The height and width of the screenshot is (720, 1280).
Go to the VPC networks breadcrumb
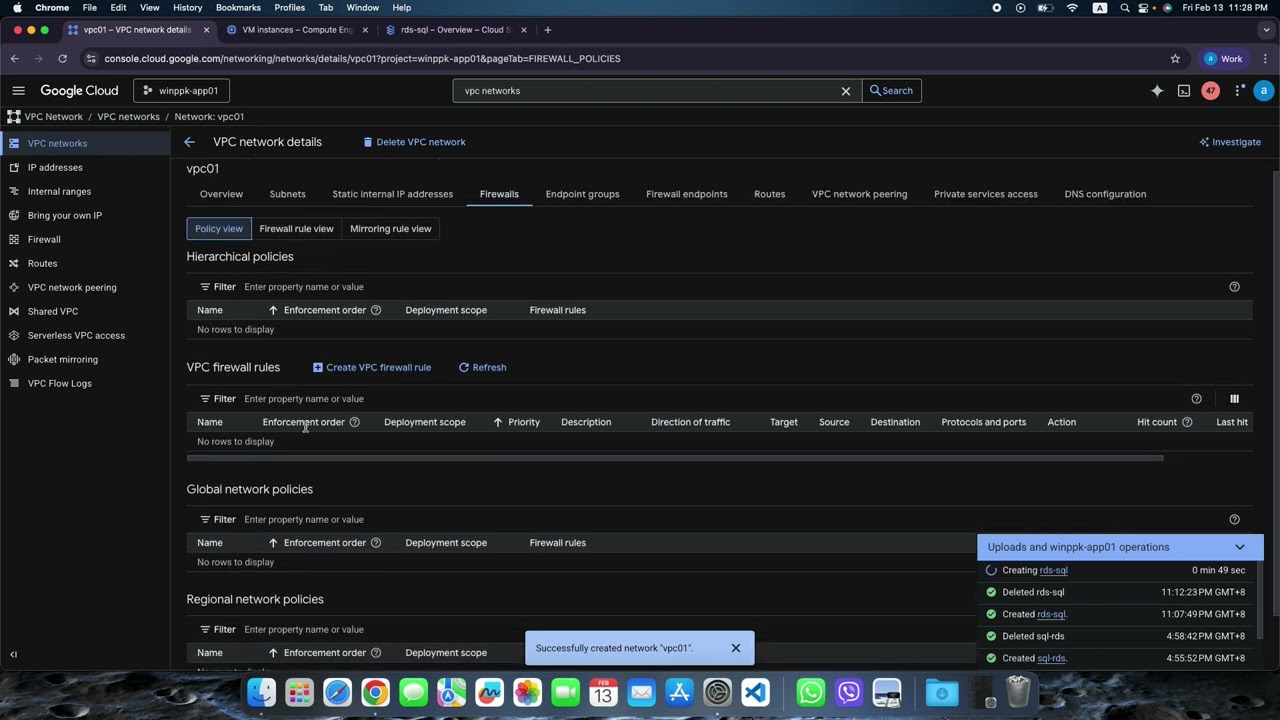pos(129,117)
